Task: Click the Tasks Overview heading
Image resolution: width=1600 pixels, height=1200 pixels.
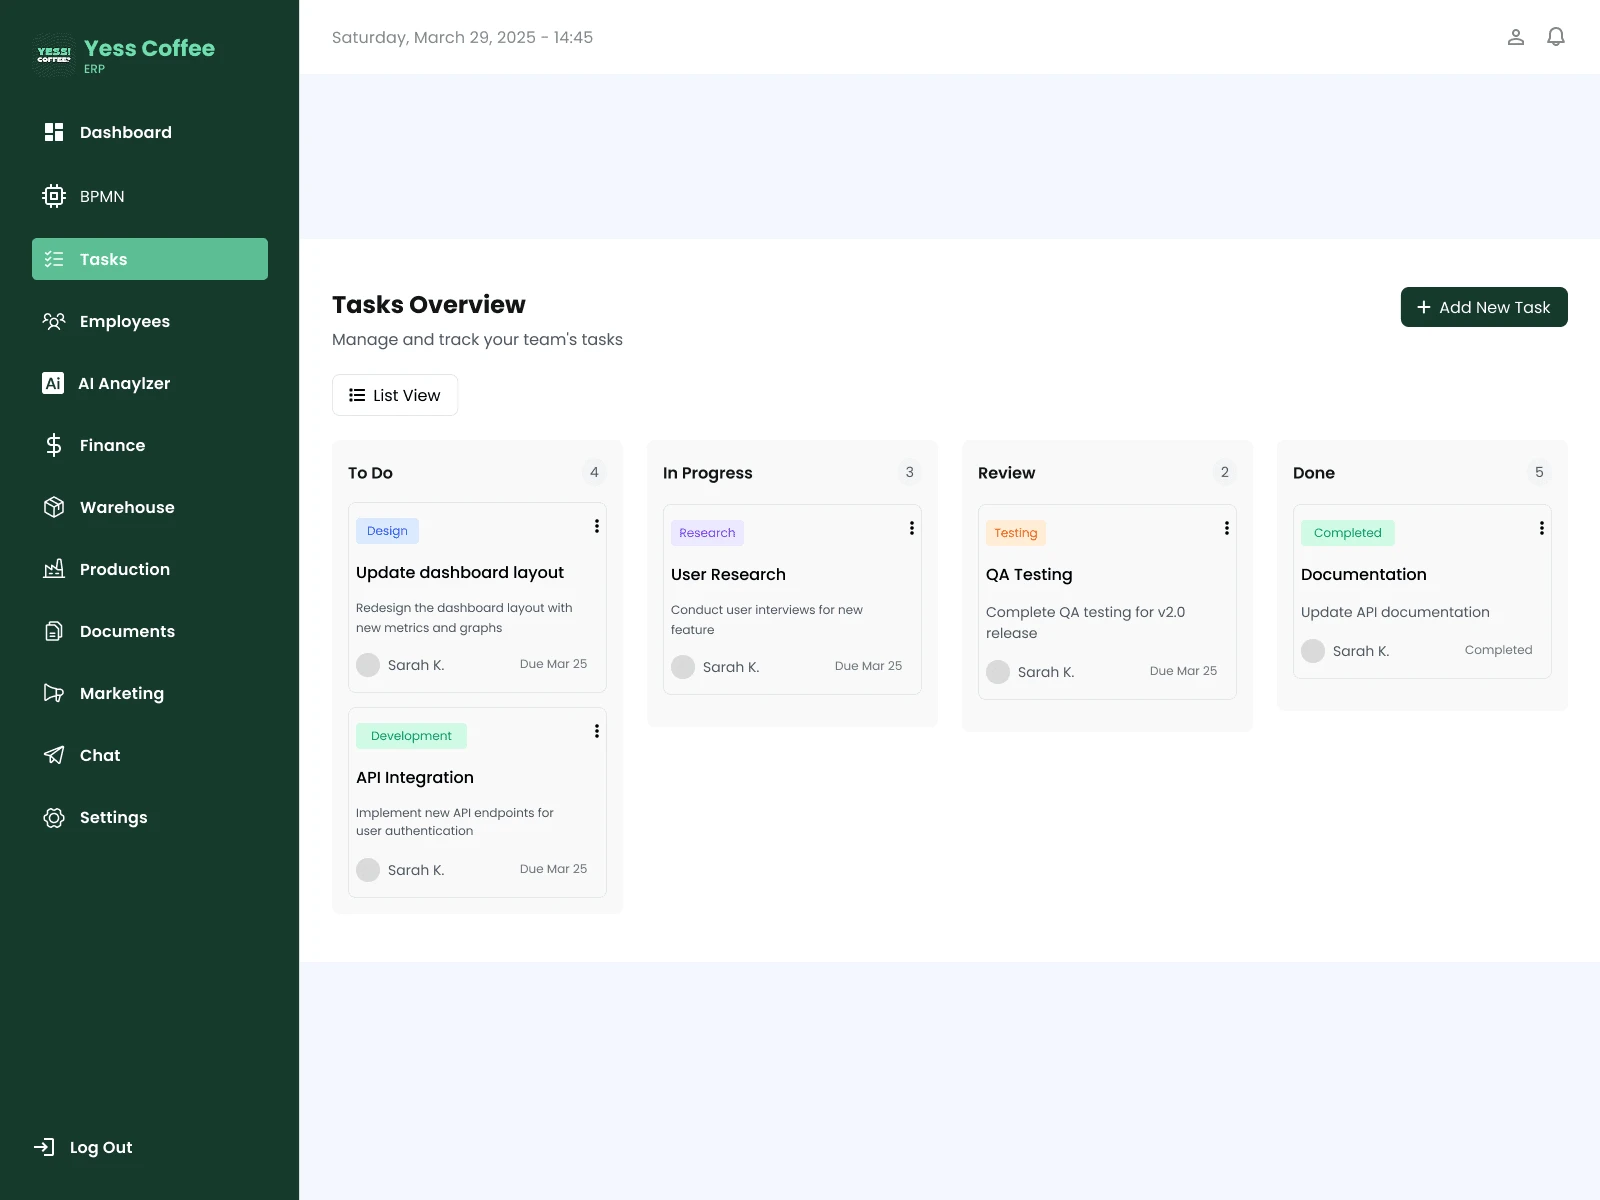Action: (x=429, y=305)
